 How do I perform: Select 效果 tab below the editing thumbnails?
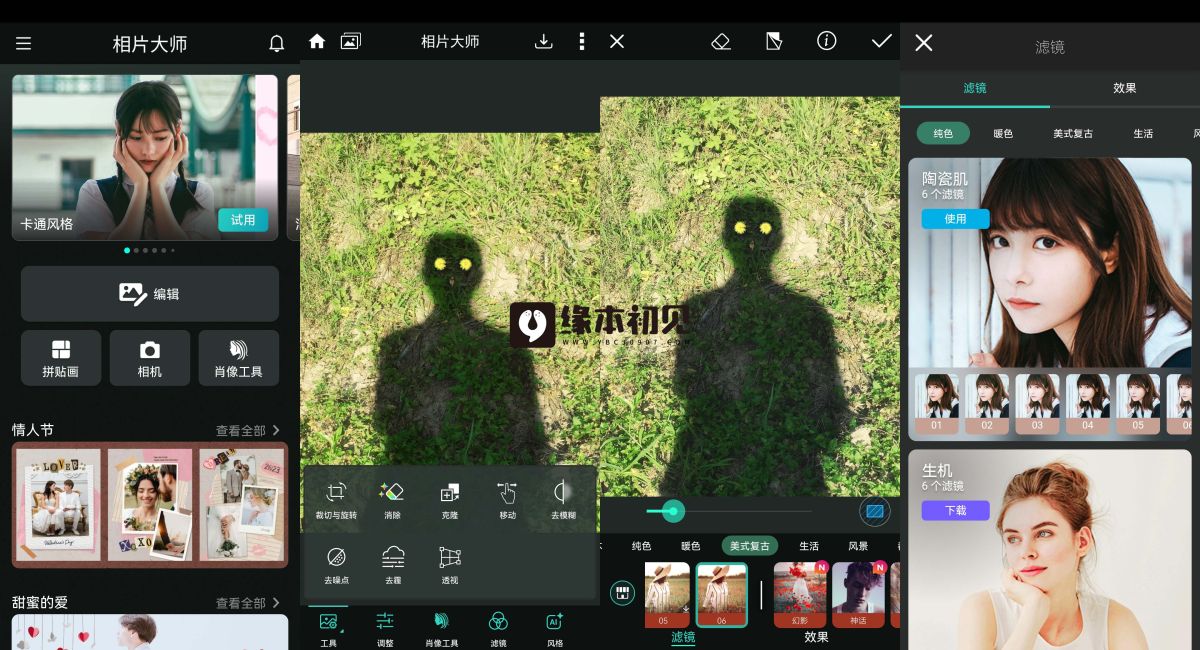817,637
